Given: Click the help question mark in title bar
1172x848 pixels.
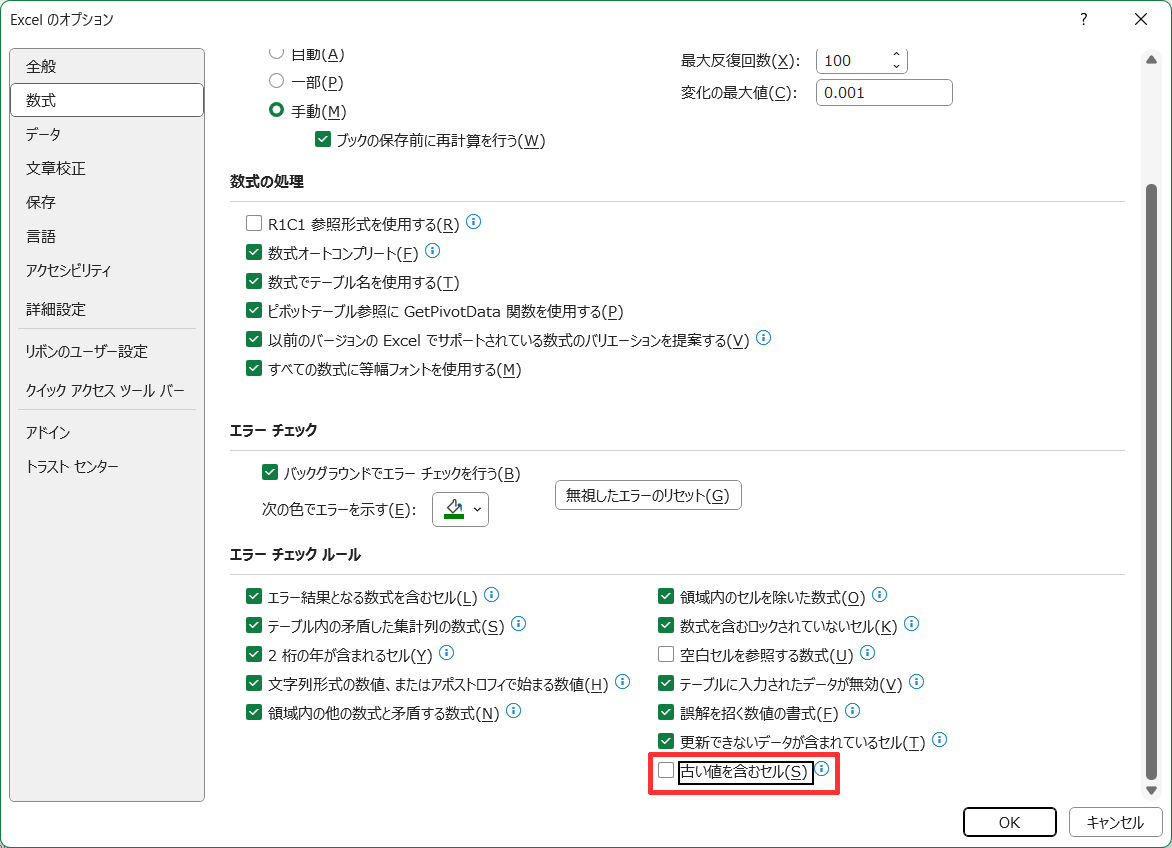Looking at the screenshot, I should click(x=1083, y=19).
